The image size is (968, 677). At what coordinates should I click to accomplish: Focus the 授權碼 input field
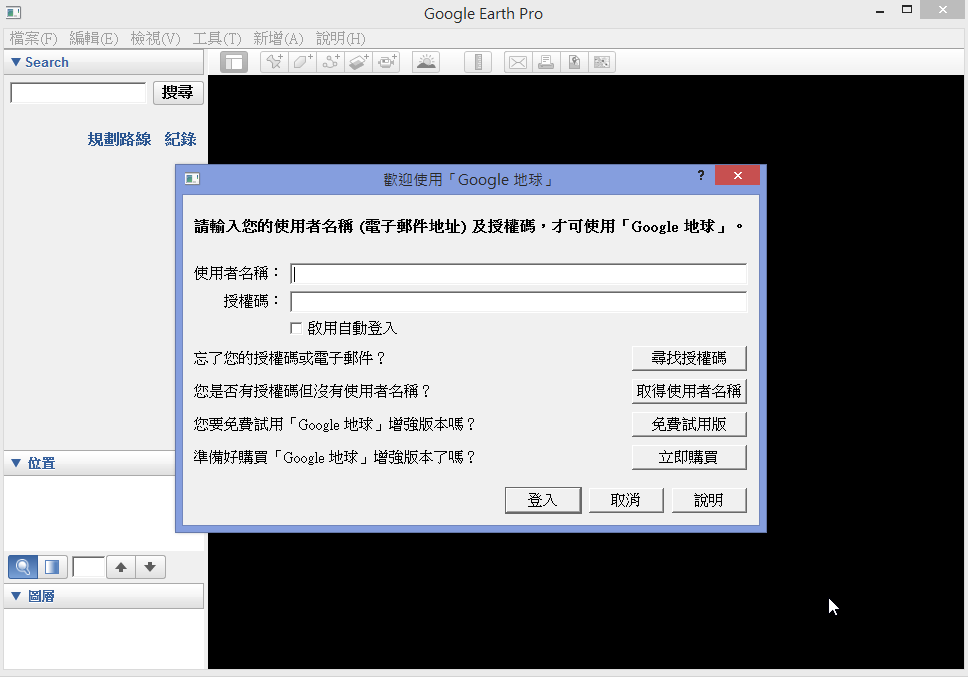(519, 302)
